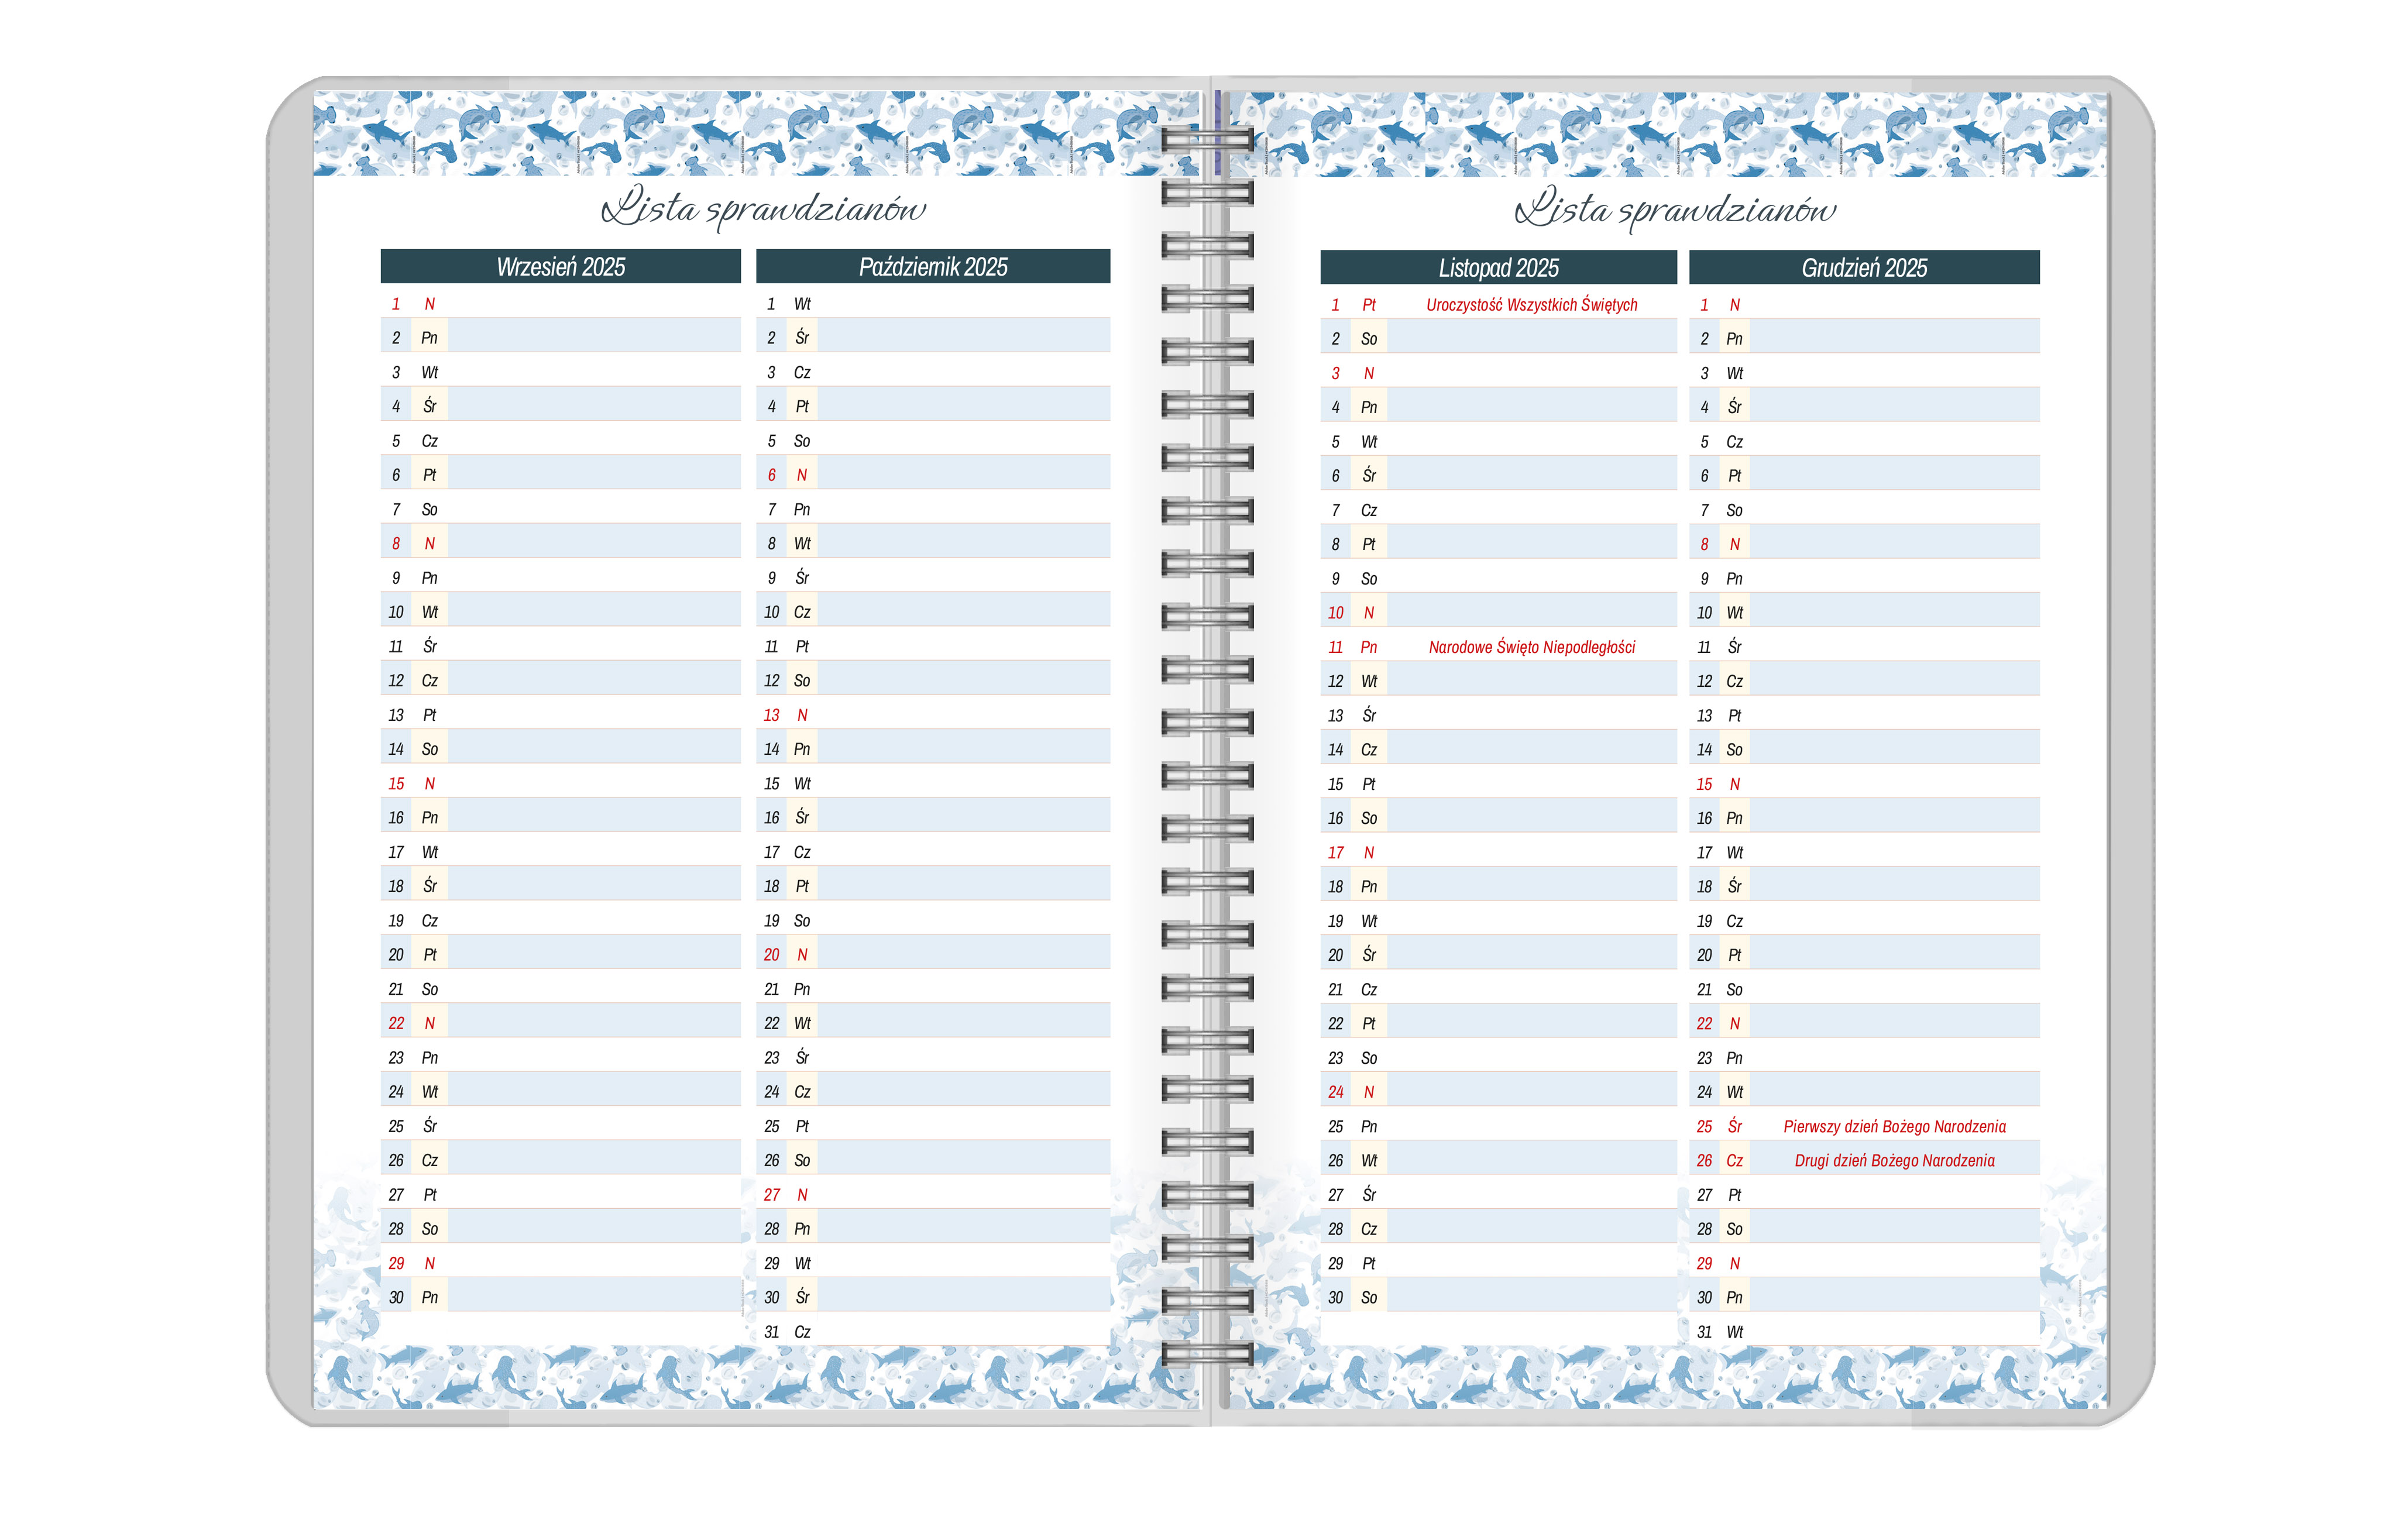The width and height of the screenshot is (2398, 1540).
Task: Click the Wrzesień 2025 month header
Action: click(x=560, y=267)
